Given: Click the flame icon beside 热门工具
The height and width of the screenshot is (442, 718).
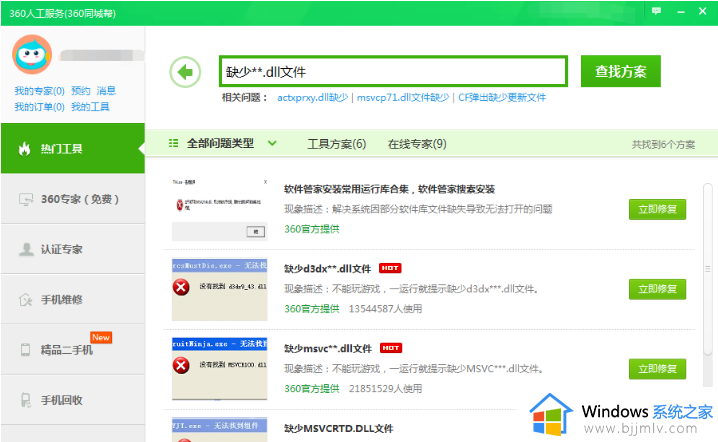Looking at the screenshot, I should point(24,148).
